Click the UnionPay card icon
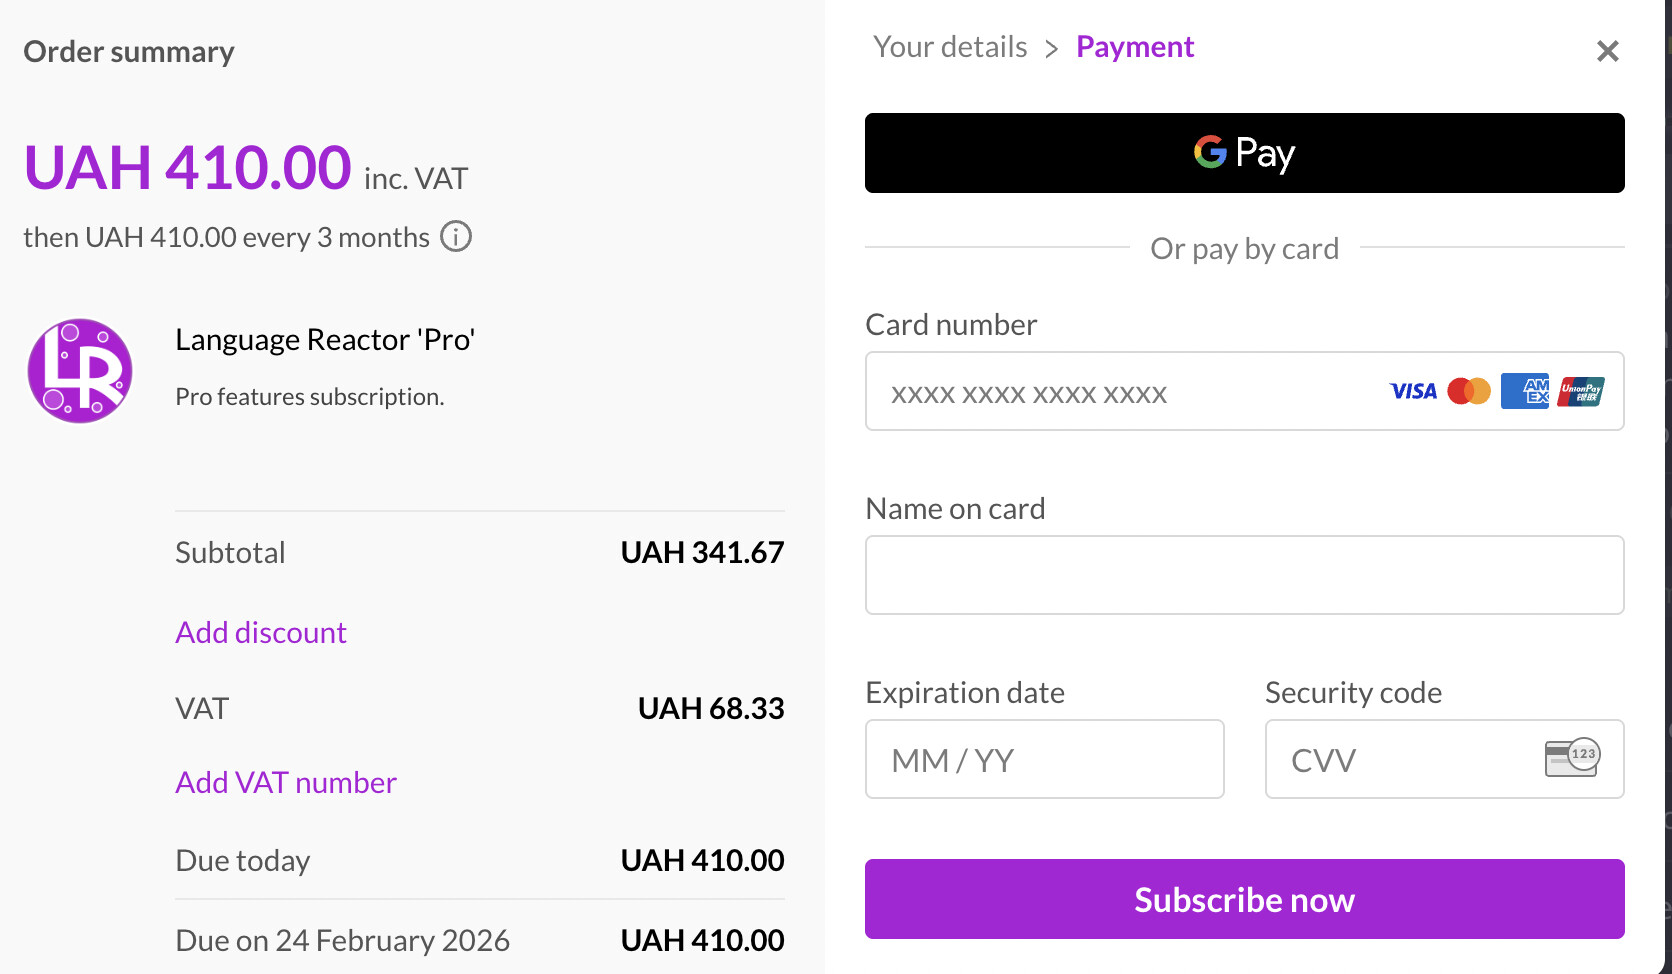This screenshot has width=1672, height=974. tap(1581, 391)
